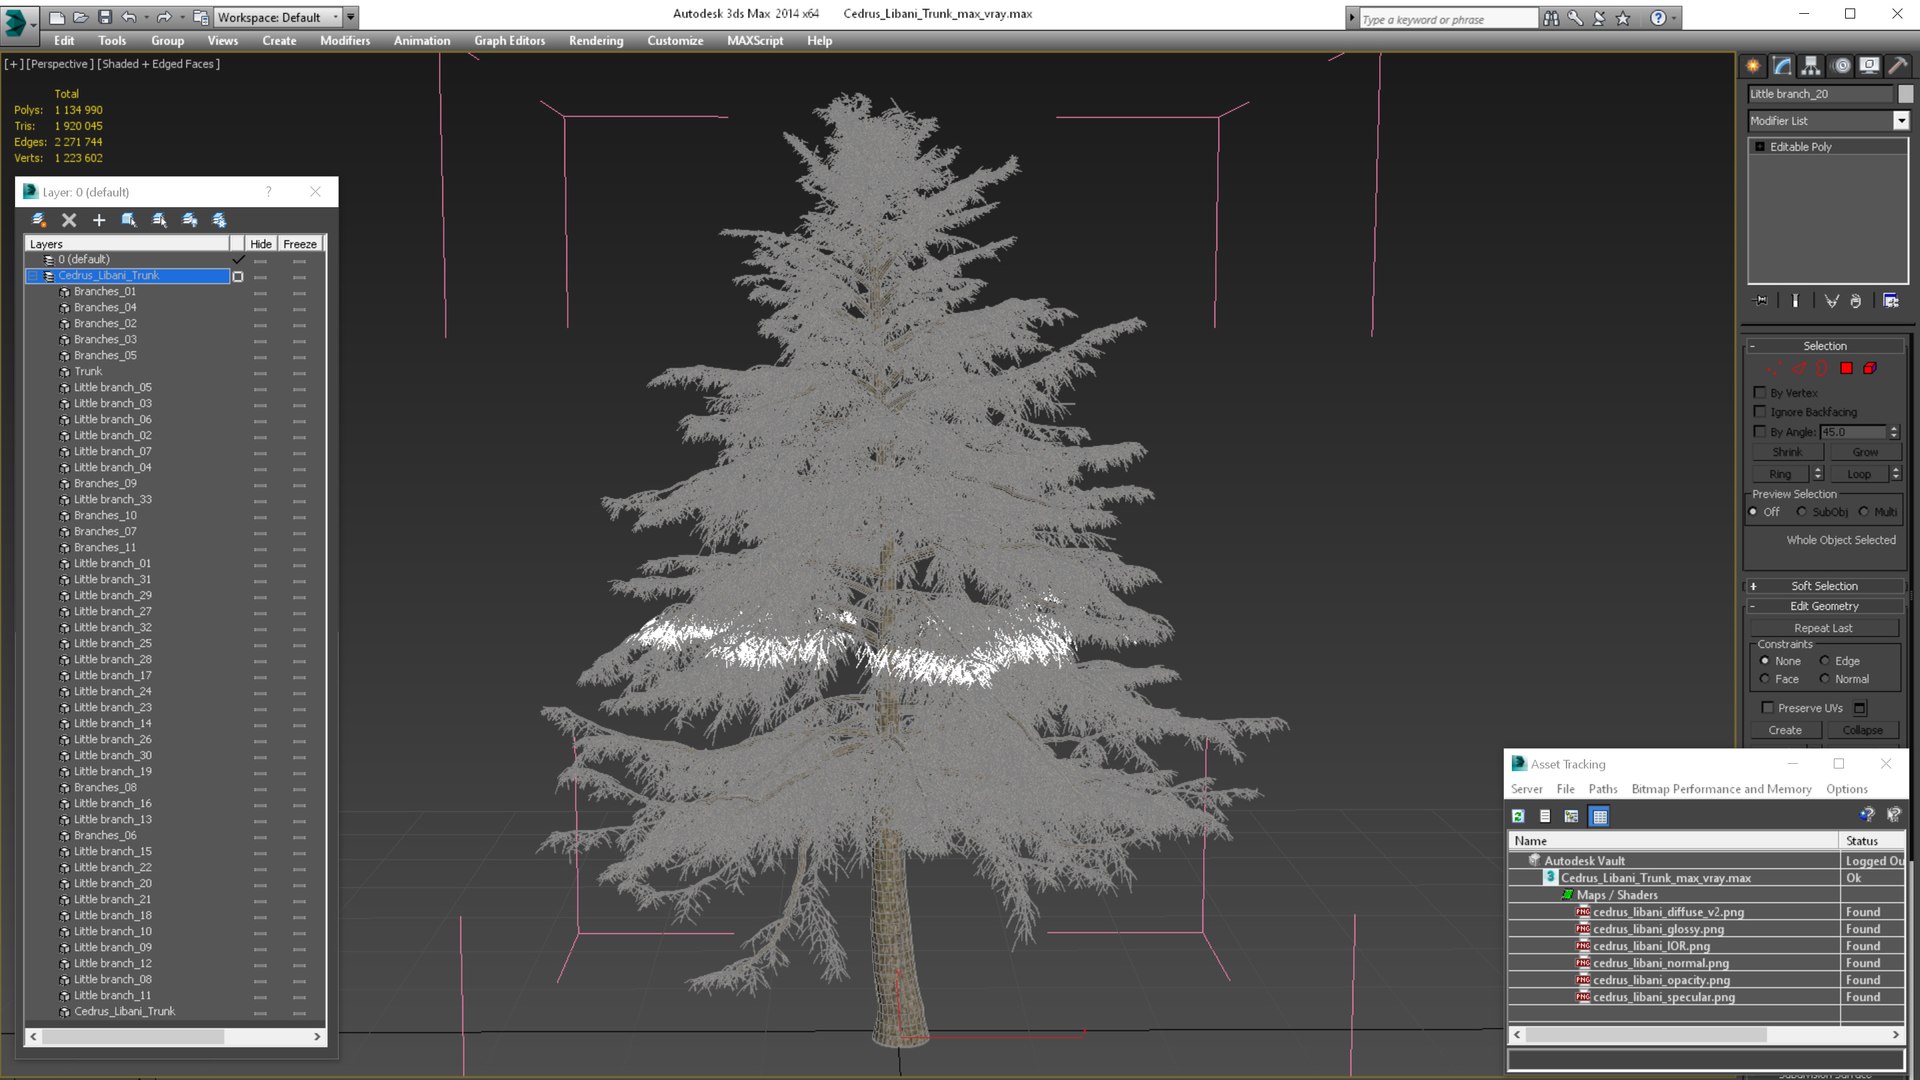Select Face constraint radio button
Screen dimensions: 1920x1080
point(1765,678)
